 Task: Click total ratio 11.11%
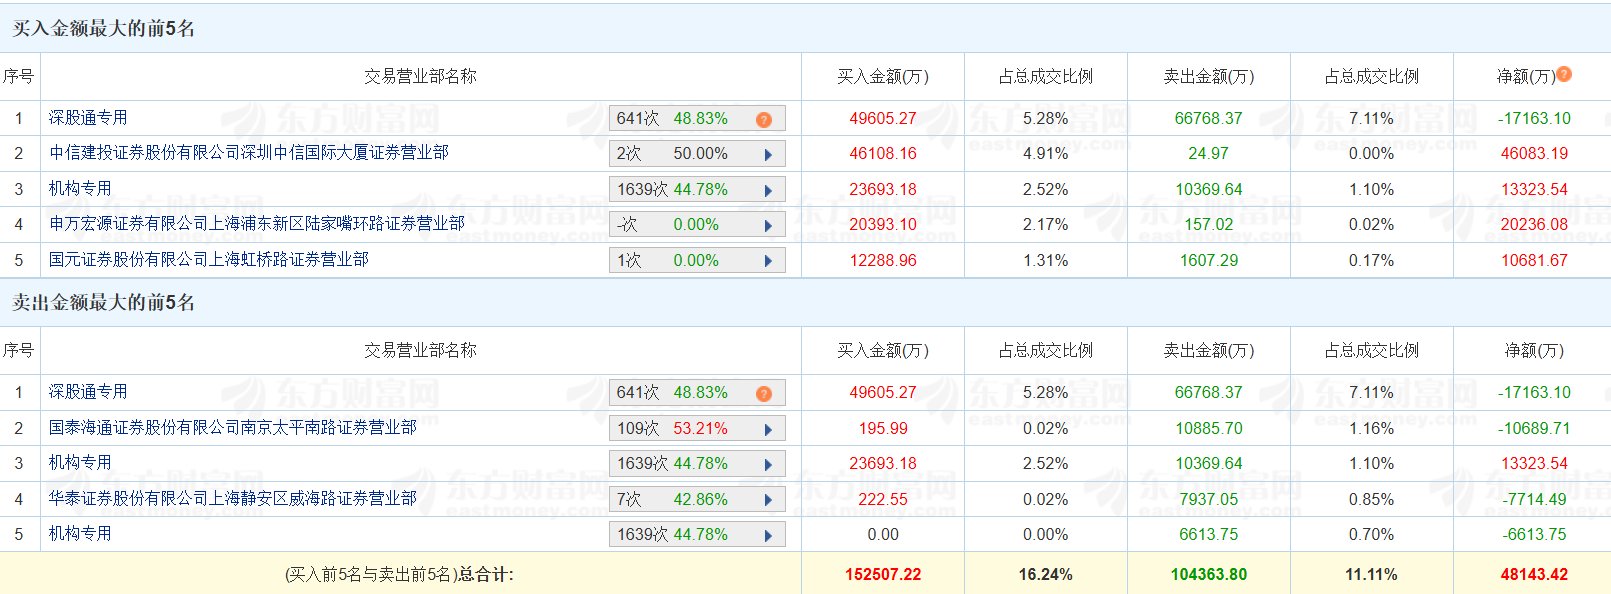1371,575
